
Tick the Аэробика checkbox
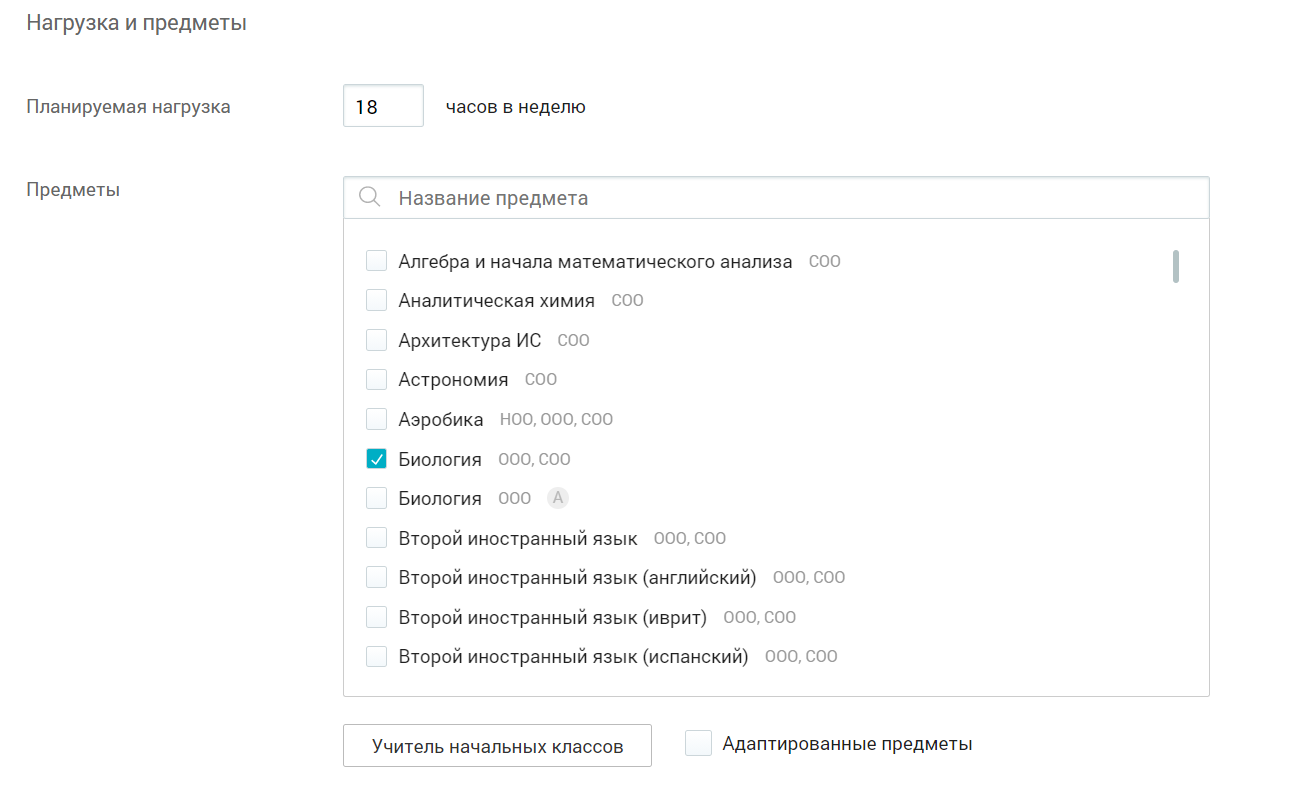coord(376,419)
